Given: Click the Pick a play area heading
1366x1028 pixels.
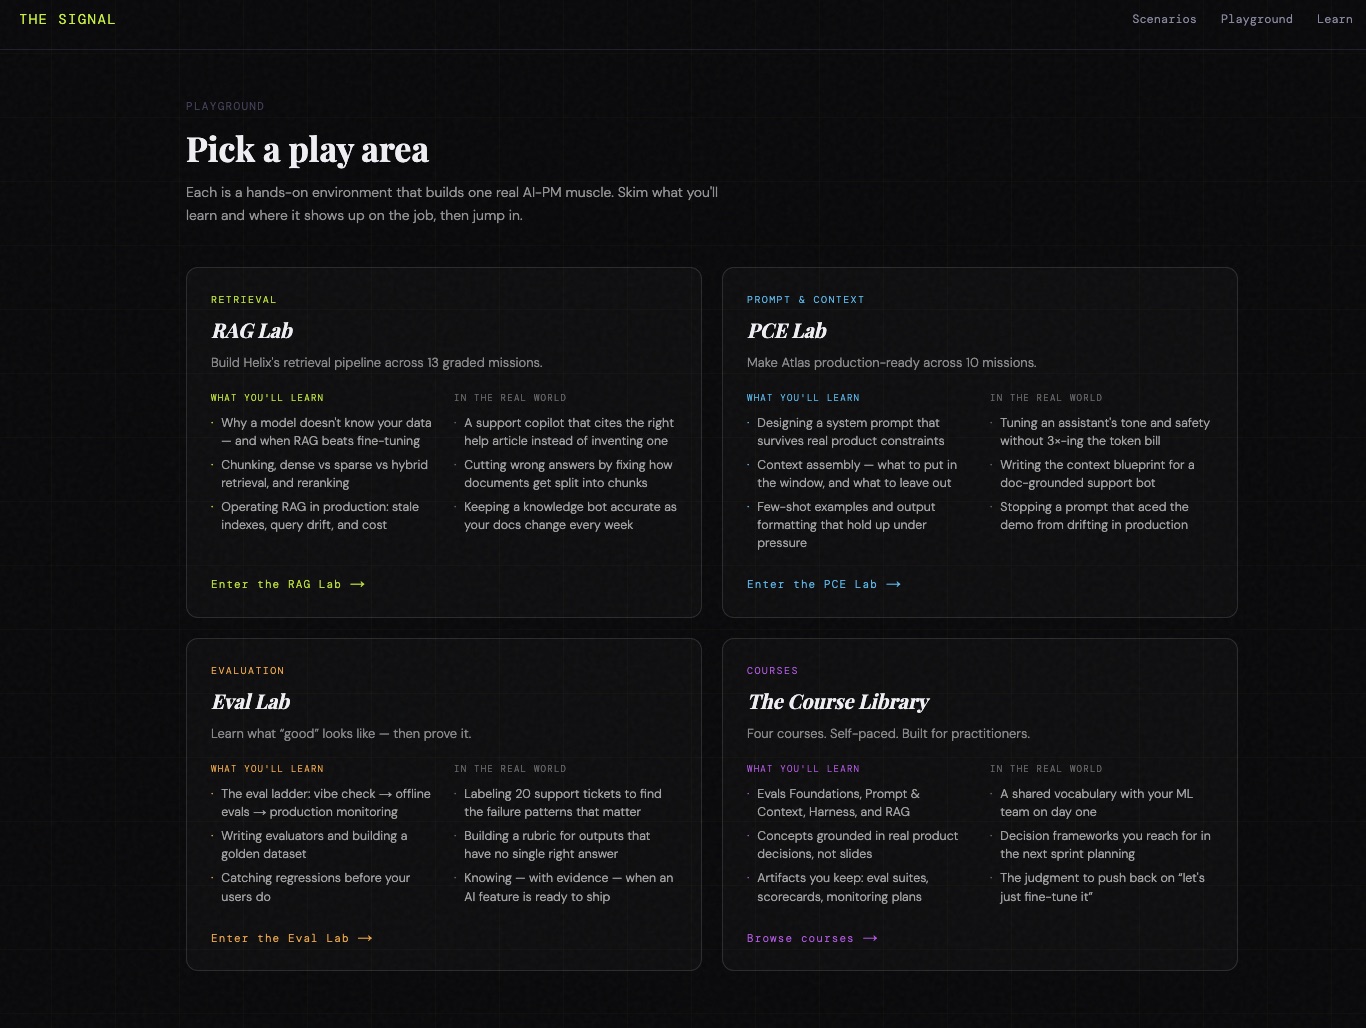Looking at the screenshot, I should [x=307, y=150].
